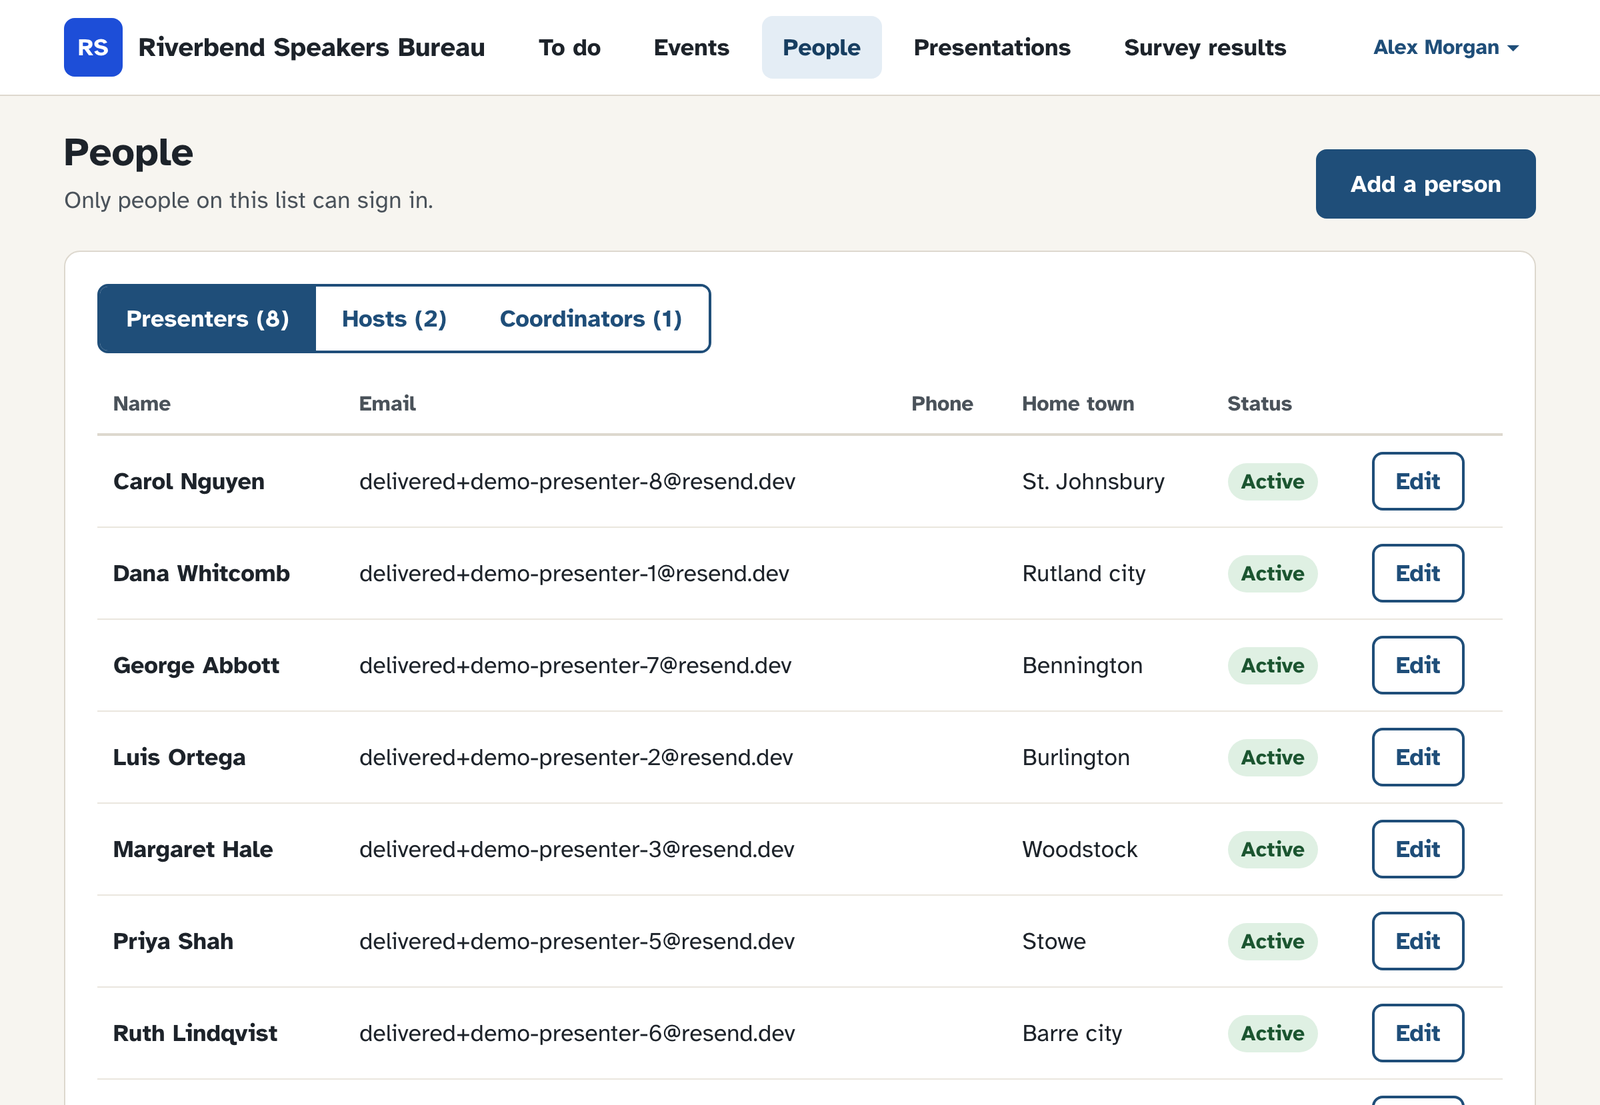1600x1105 pixels.
Task: Click the RS logo icon
Action: (x=93, y=47)
